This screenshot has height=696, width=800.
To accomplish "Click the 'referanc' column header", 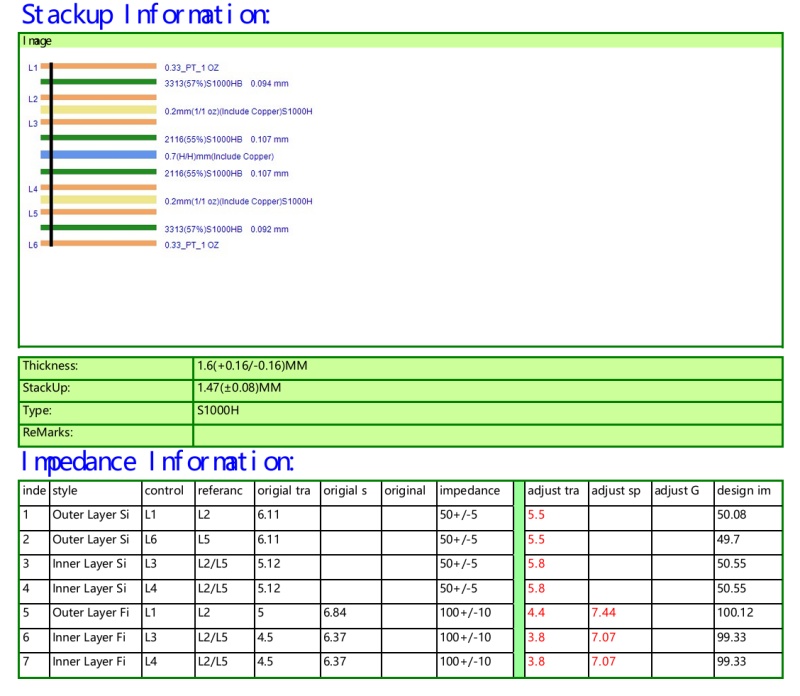I will pyautogui.click(x=223, y=492).
